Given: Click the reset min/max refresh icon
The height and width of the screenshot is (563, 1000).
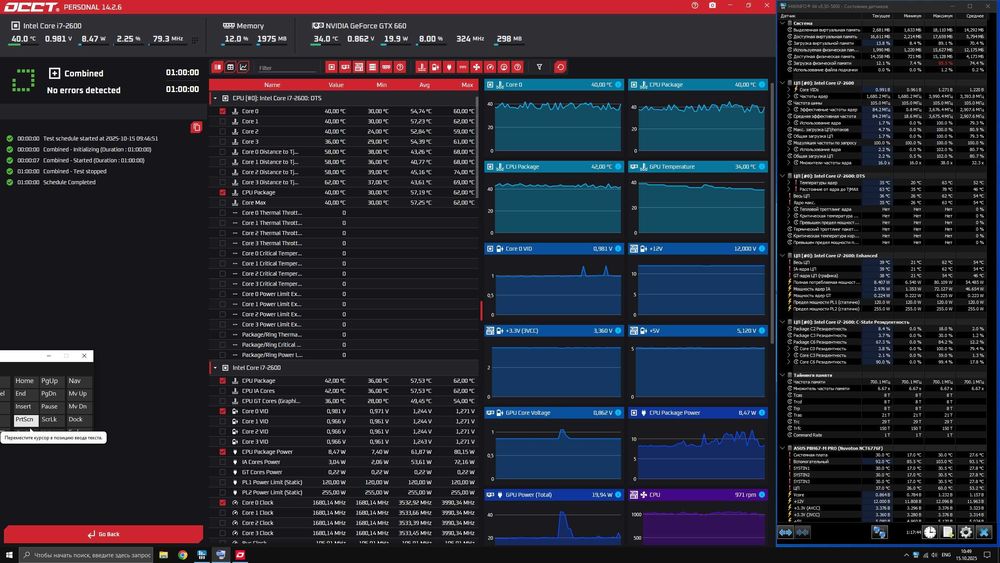Looking at the screenshot, I should 560,67.
